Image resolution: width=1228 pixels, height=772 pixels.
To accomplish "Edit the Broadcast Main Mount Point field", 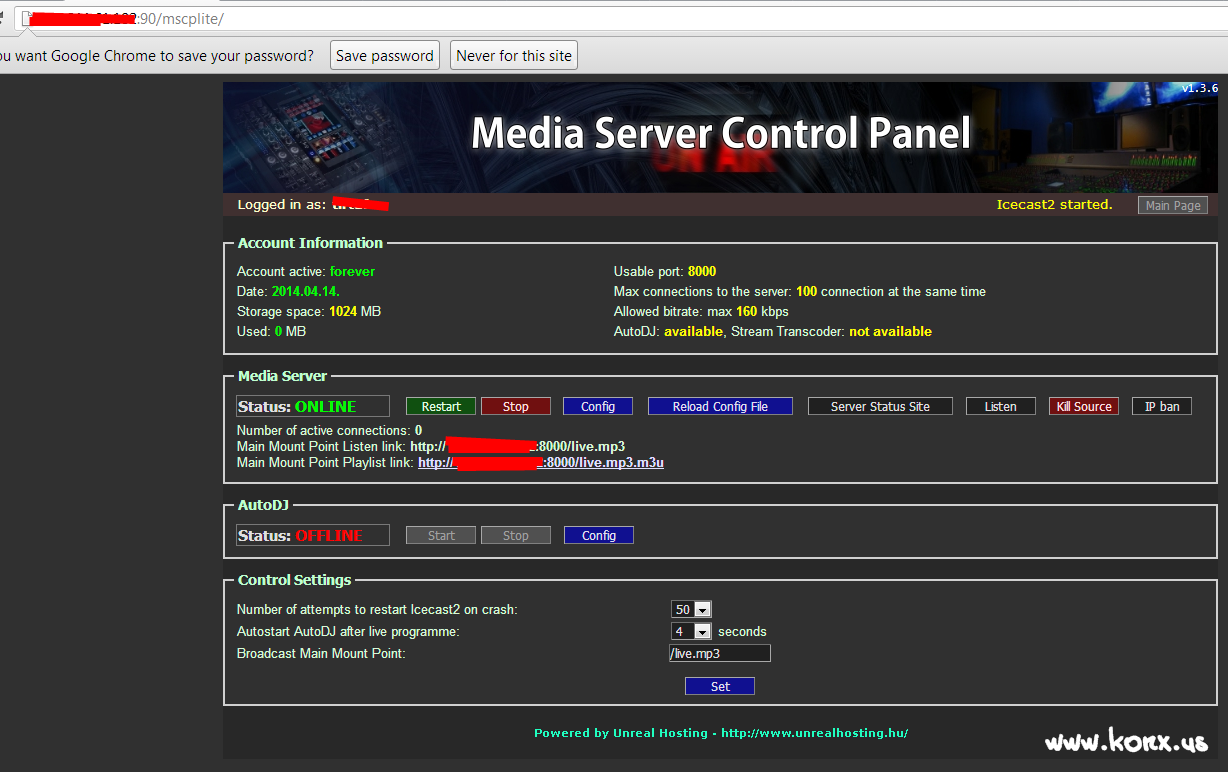I will click(x=719, y=653).
